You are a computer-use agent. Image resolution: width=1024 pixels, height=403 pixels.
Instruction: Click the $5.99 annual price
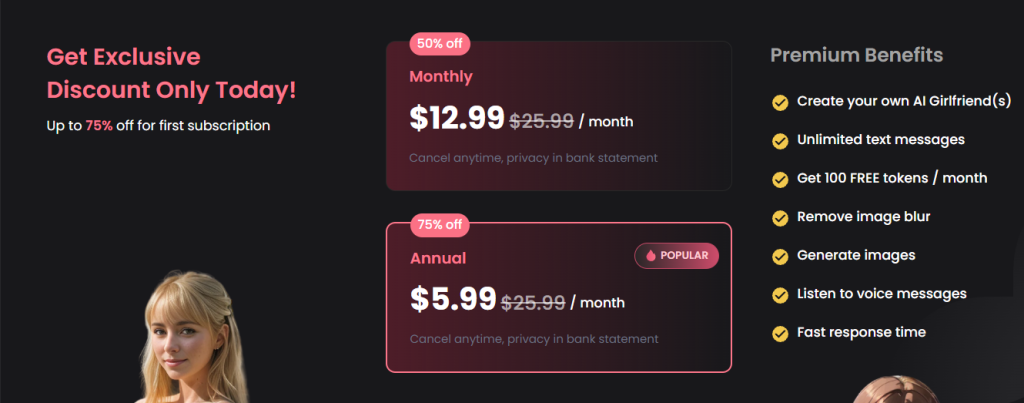(x=453, y=299)
